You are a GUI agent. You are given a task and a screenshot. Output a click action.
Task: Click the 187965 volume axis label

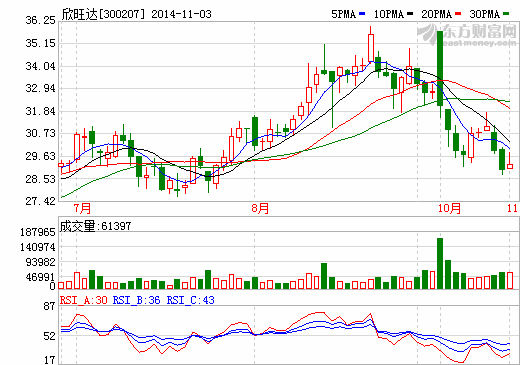point(38,232)
